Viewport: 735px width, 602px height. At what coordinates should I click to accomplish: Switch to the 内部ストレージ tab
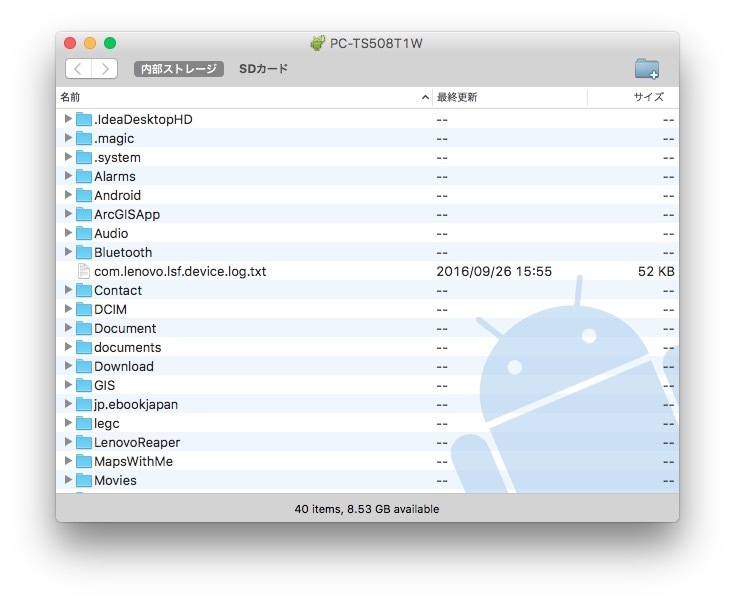pyautogui.click(x=179, y=69)
